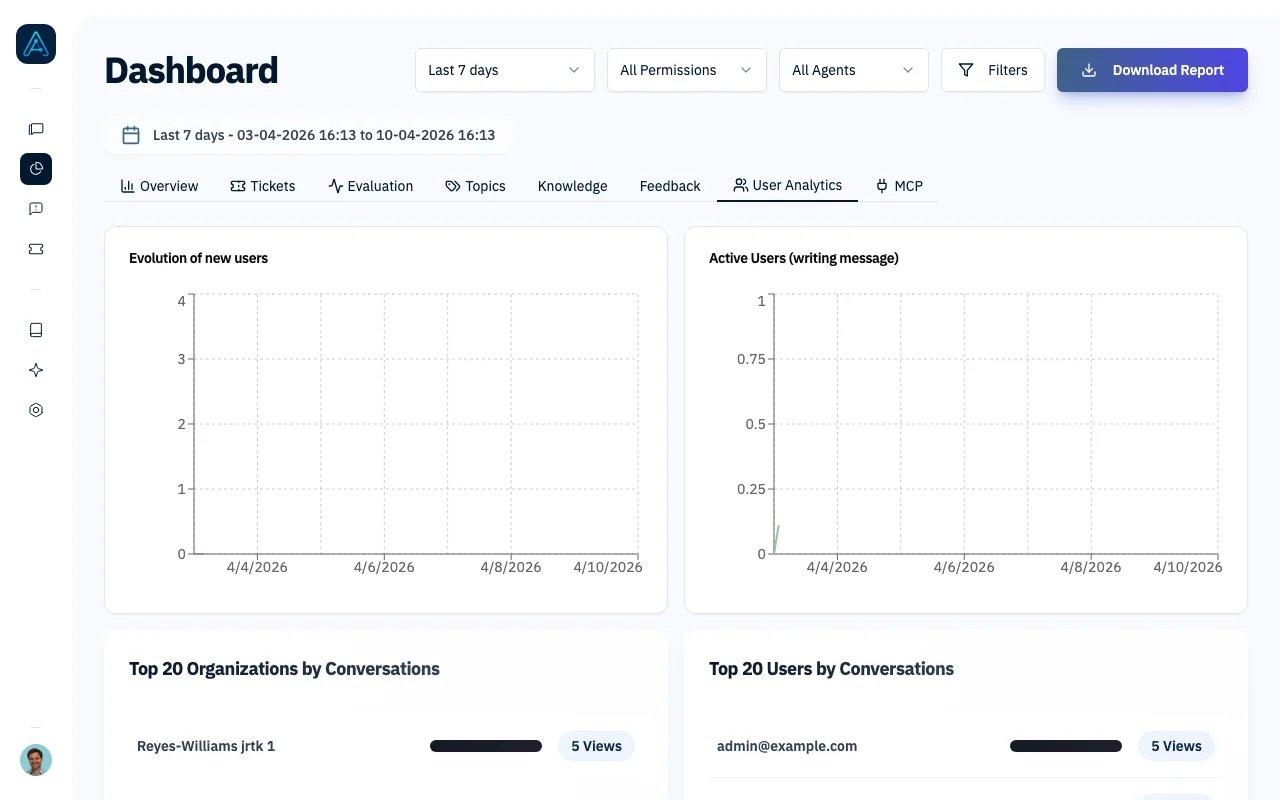Click Top 20 Organizations by Conversations heading
The height and width of the screenshot is (800, 1280).
click(x=284, y=669)
